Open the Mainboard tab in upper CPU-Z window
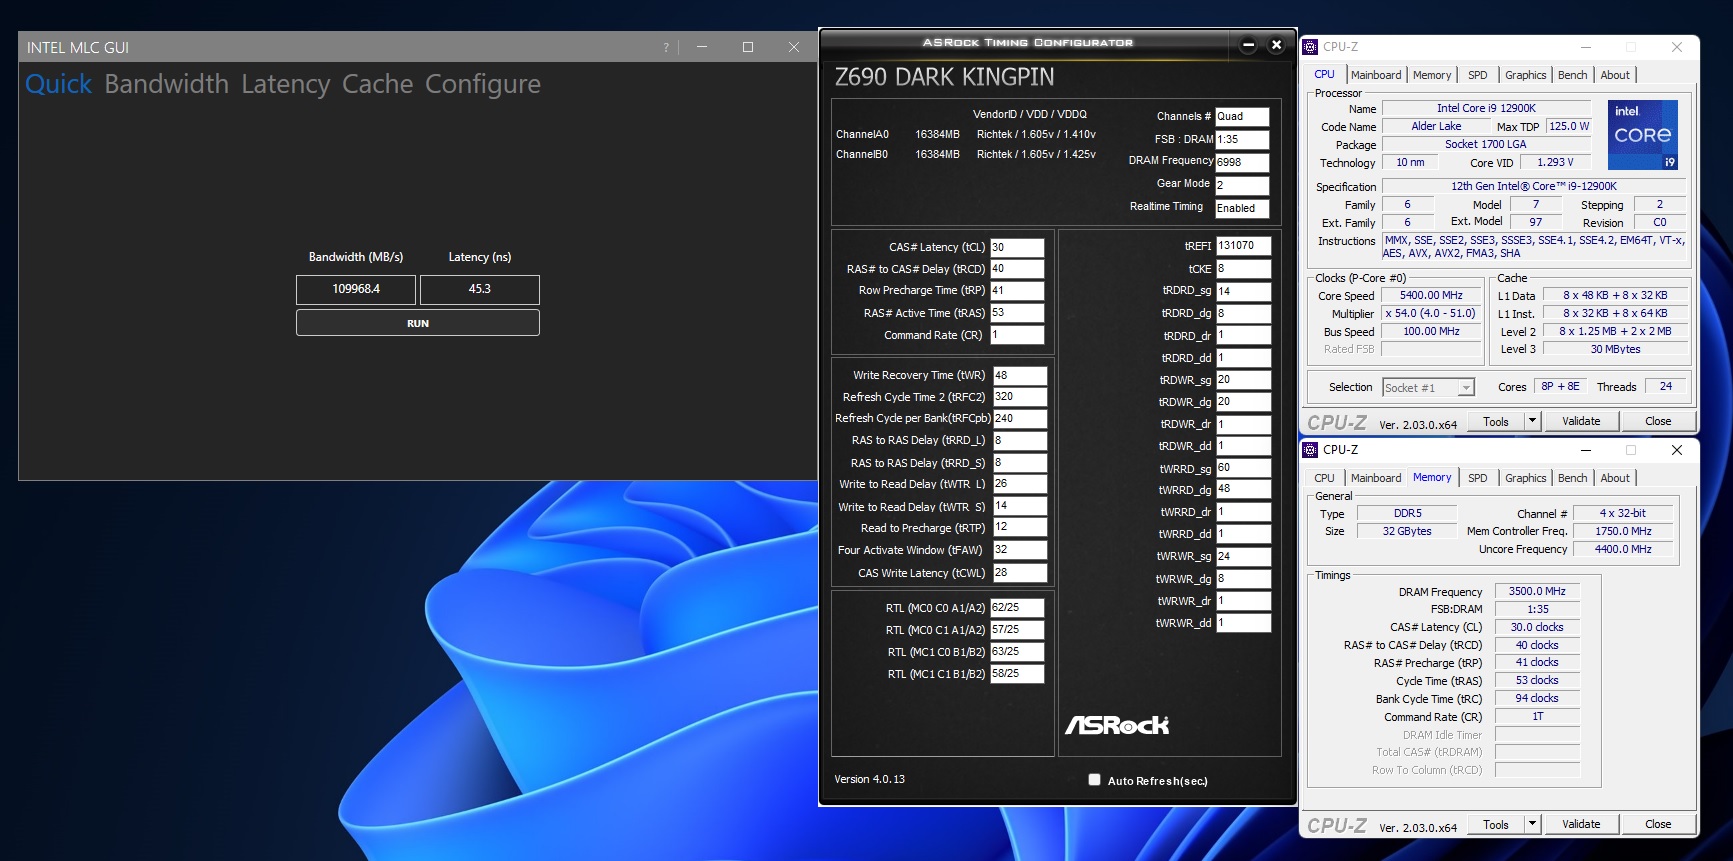The height and width of the screenshot is (861, 1733). (1375, 75)
